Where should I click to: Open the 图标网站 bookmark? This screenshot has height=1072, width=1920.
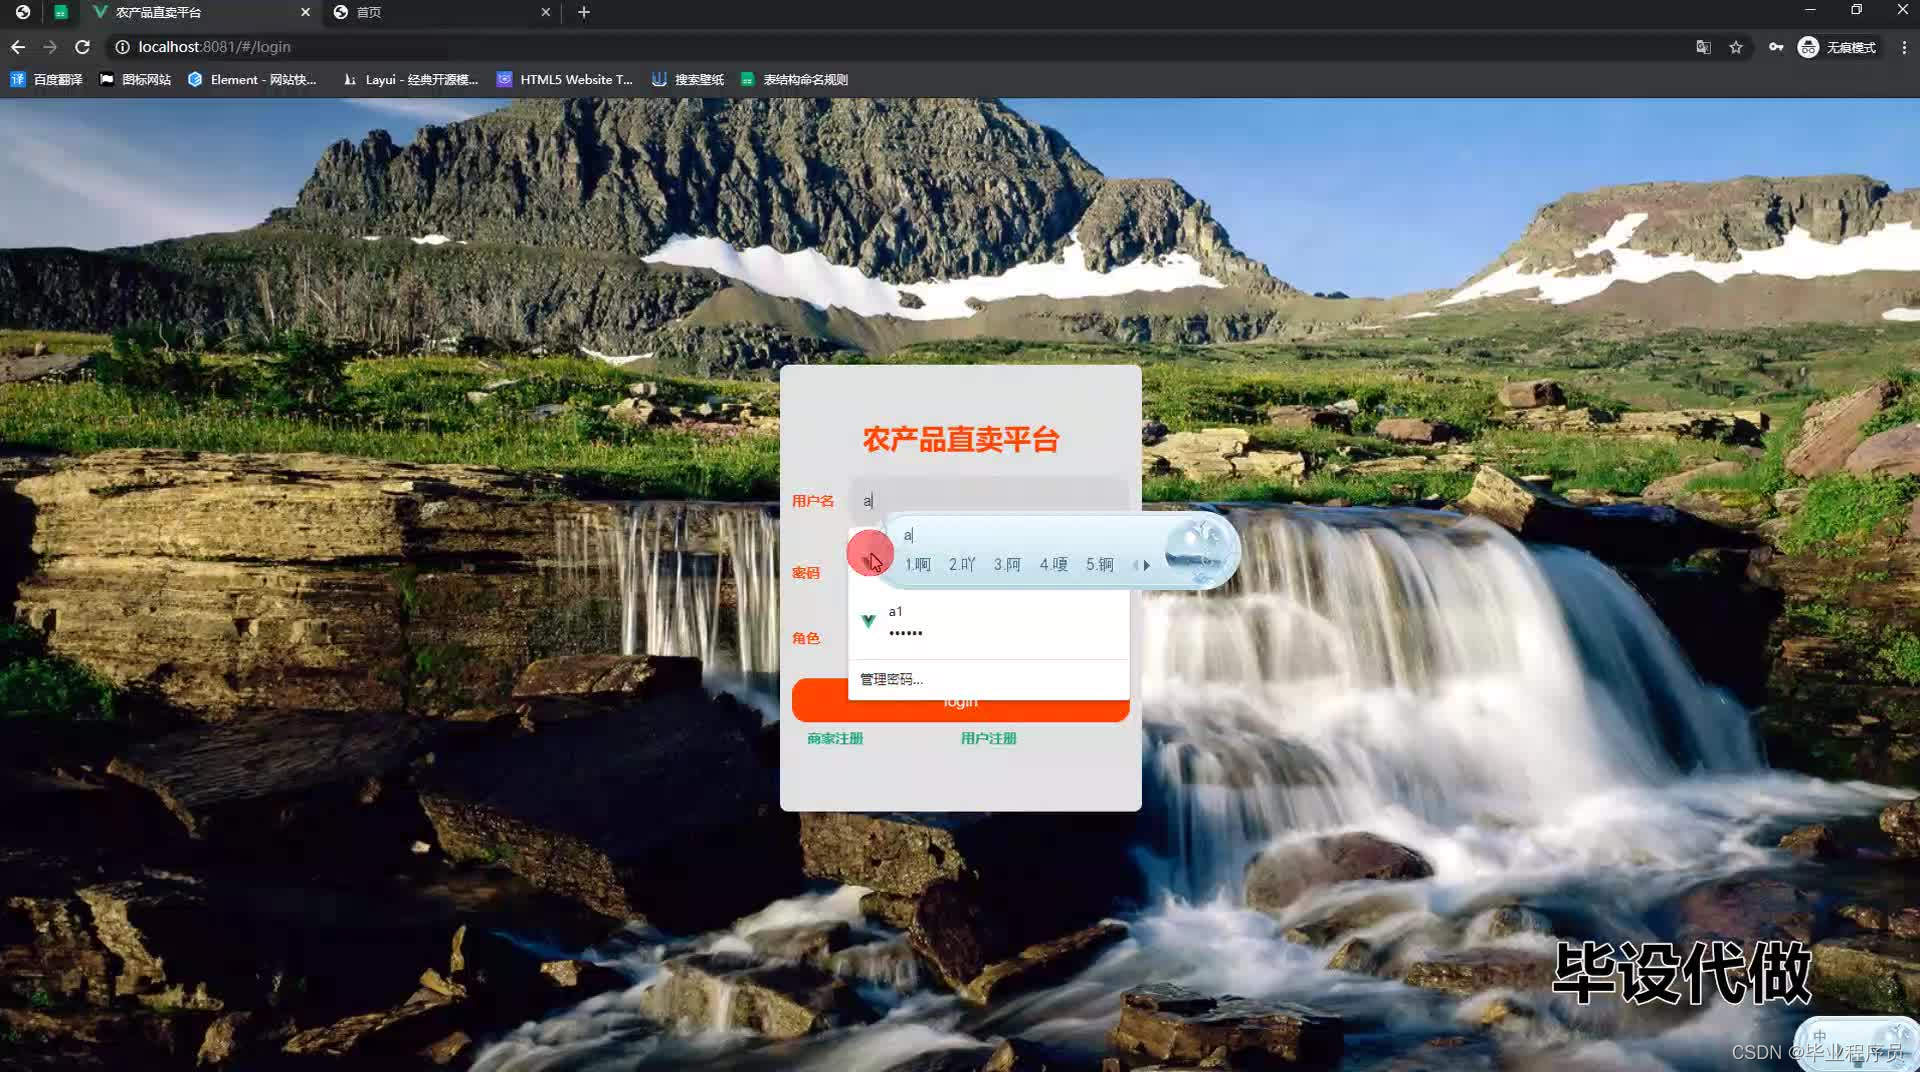coord(135,79)
